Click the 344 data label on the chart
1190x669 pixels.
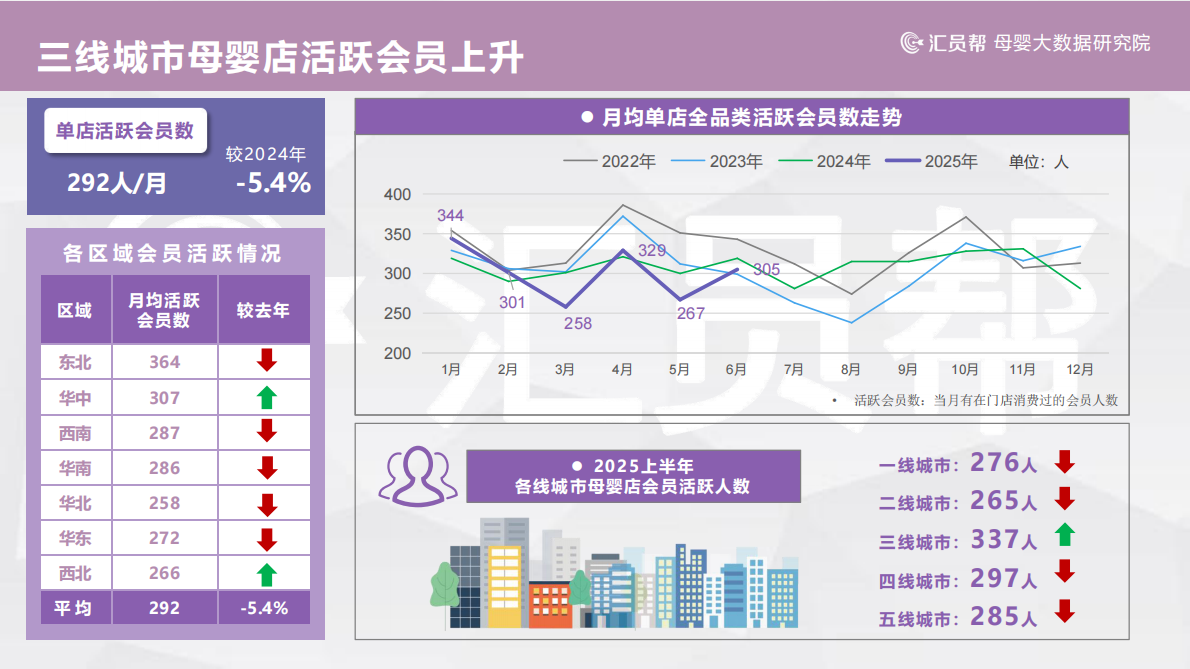(452, 213)
